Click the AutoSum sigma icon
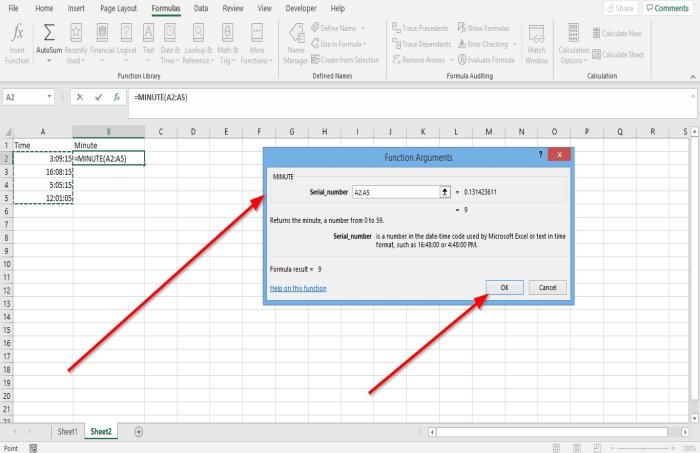 tap(49, 33)
